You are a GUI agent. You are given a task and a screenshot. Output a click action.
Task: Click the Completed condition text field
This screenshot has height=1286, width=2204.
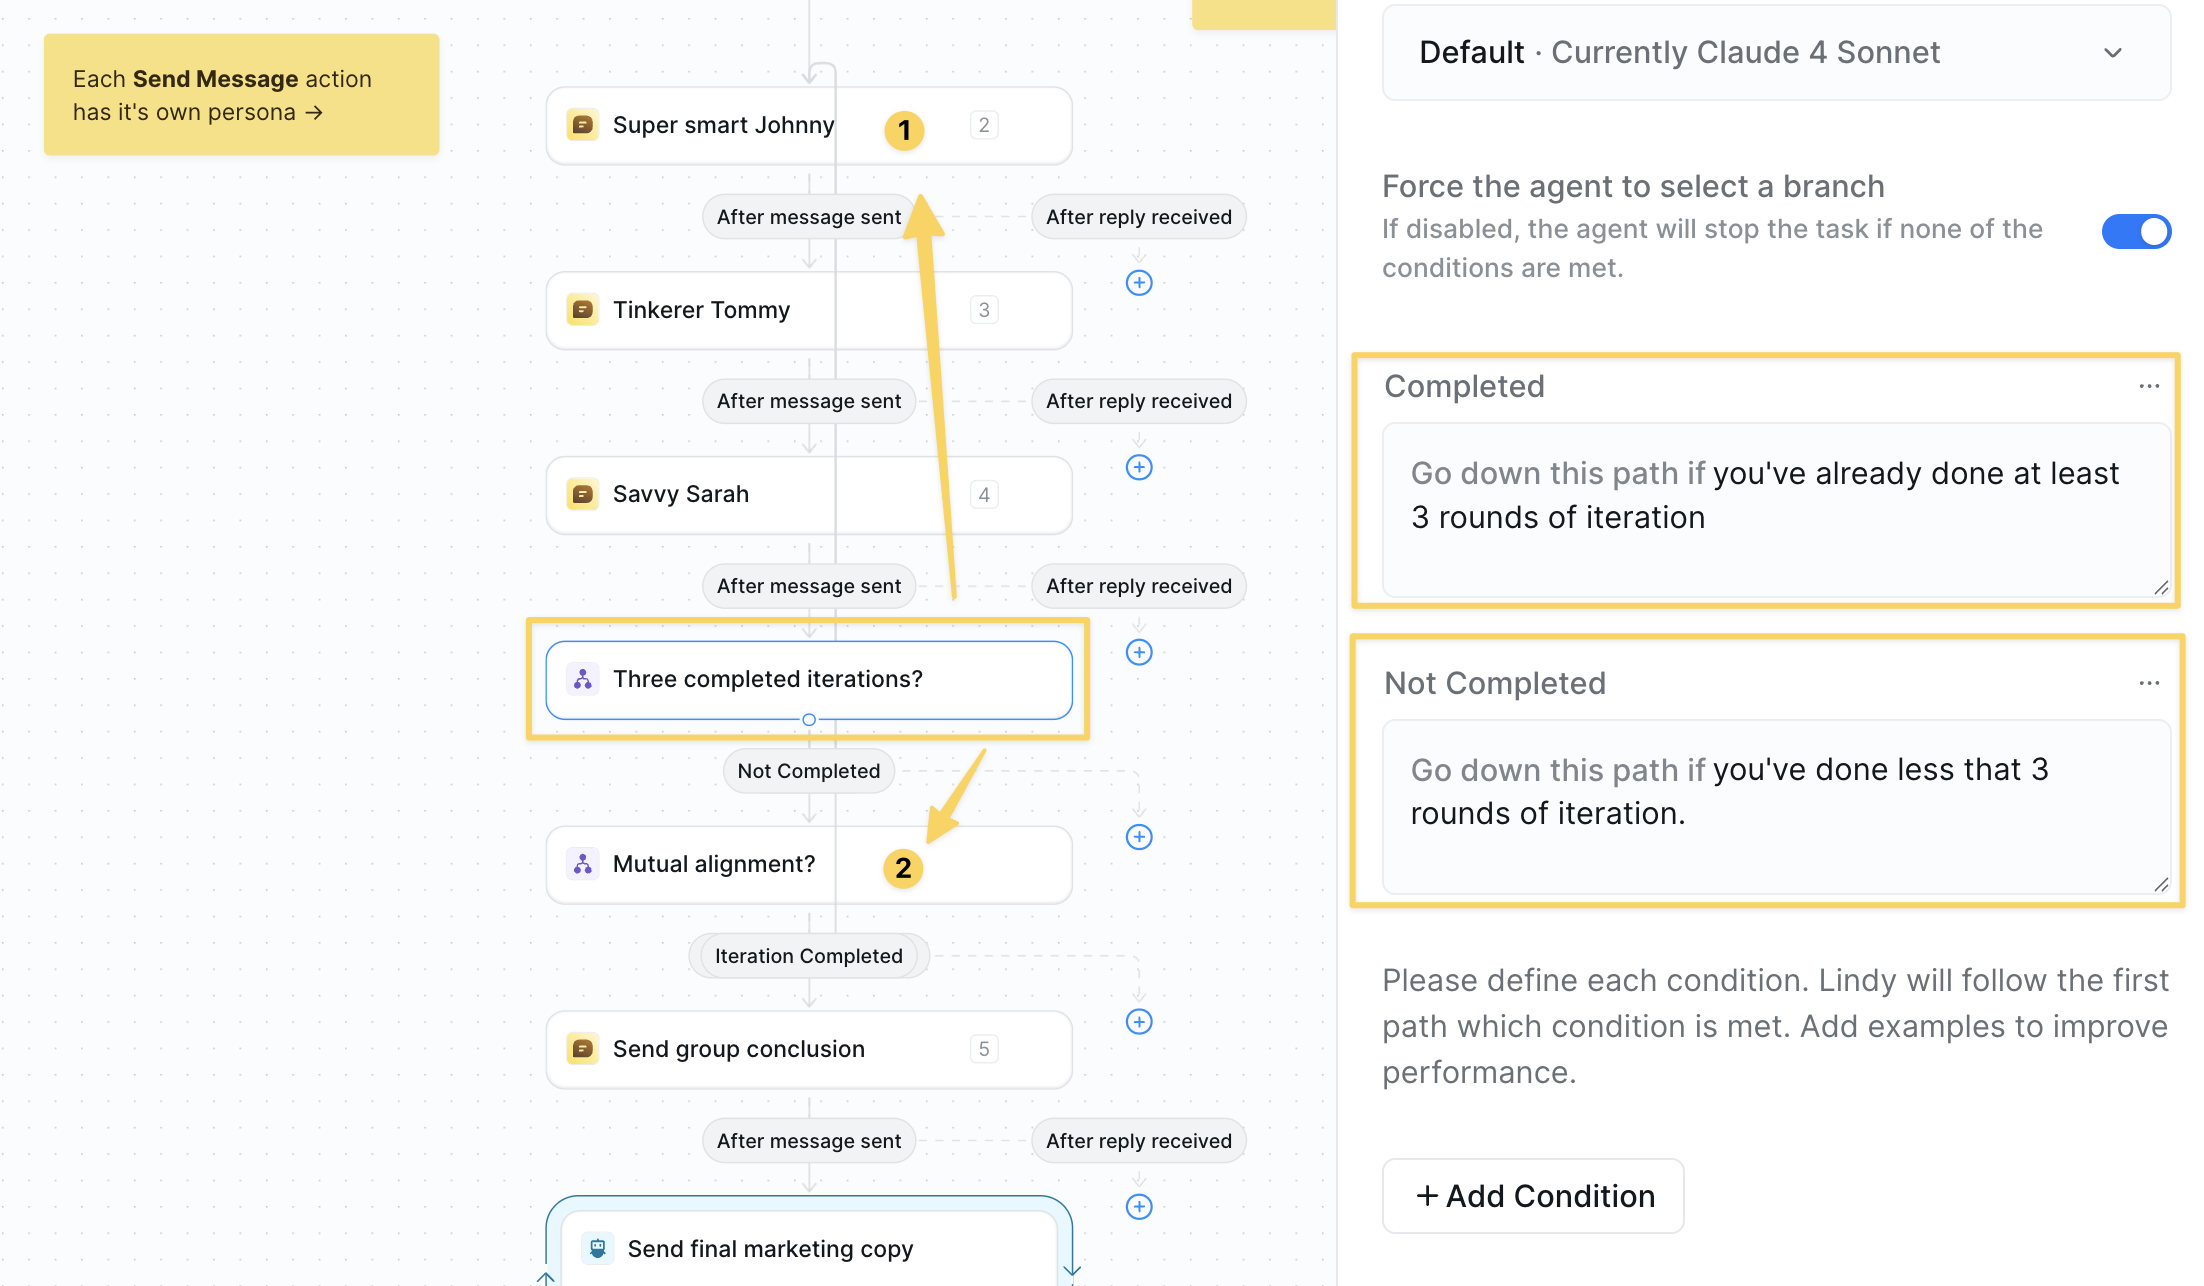click(1775, 510)
